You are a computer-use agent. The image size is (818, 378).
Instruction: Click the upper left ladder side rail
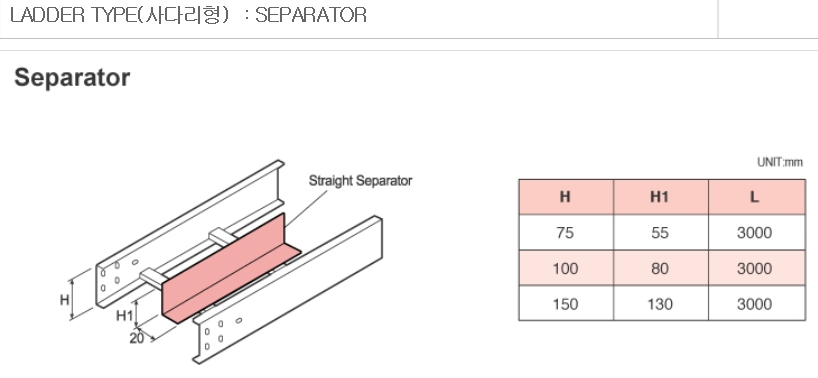click(x=190, y=233)
